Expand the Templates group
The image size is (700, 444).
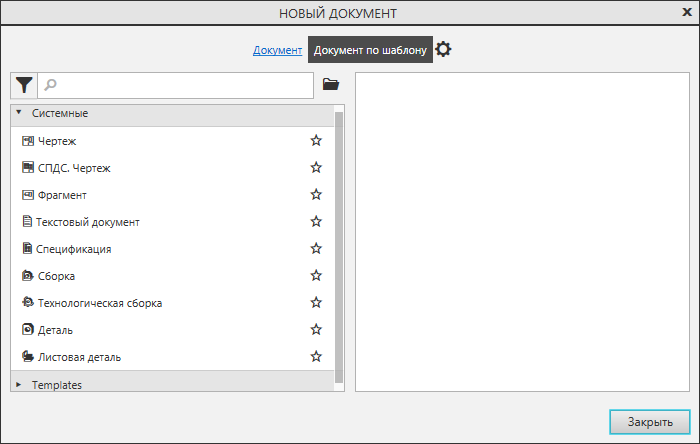(x=19, y=384)
